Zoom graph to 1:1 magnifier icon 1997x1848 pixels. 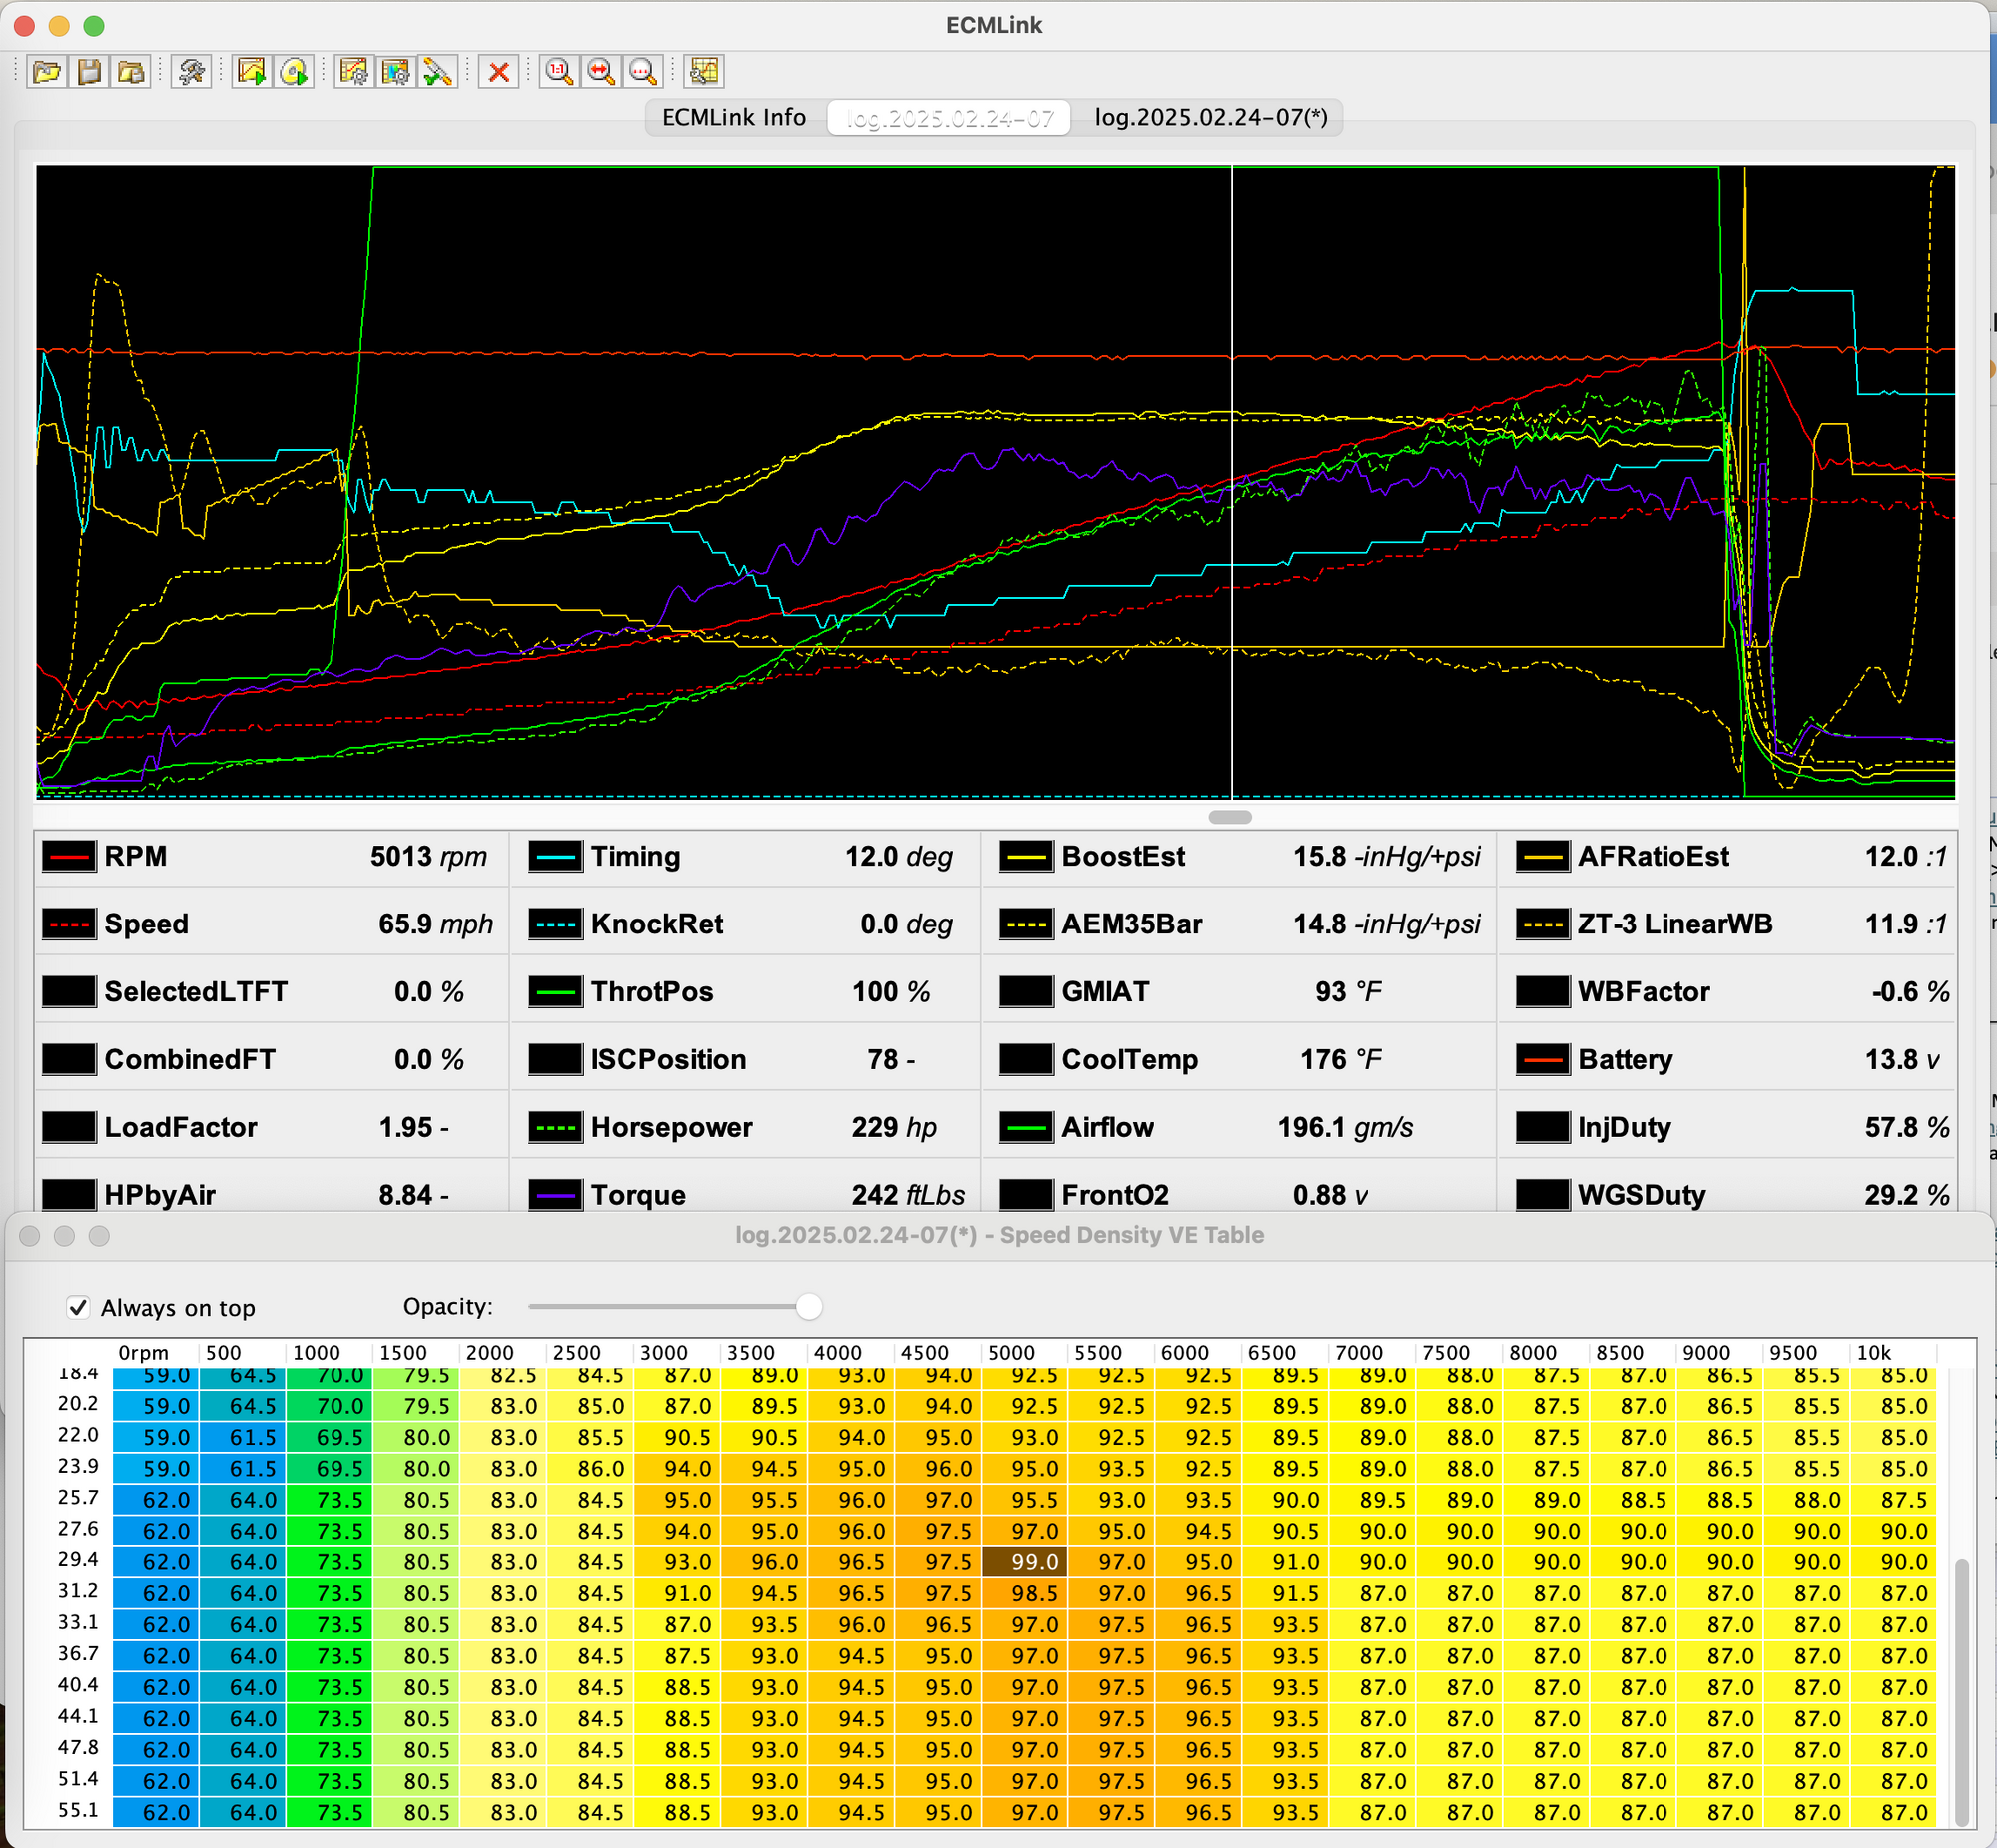click(559, 71)
